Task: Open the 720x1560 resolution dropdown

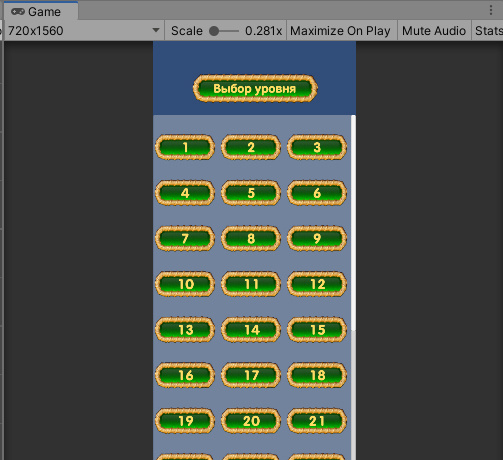Action: (x=83, y=31)
